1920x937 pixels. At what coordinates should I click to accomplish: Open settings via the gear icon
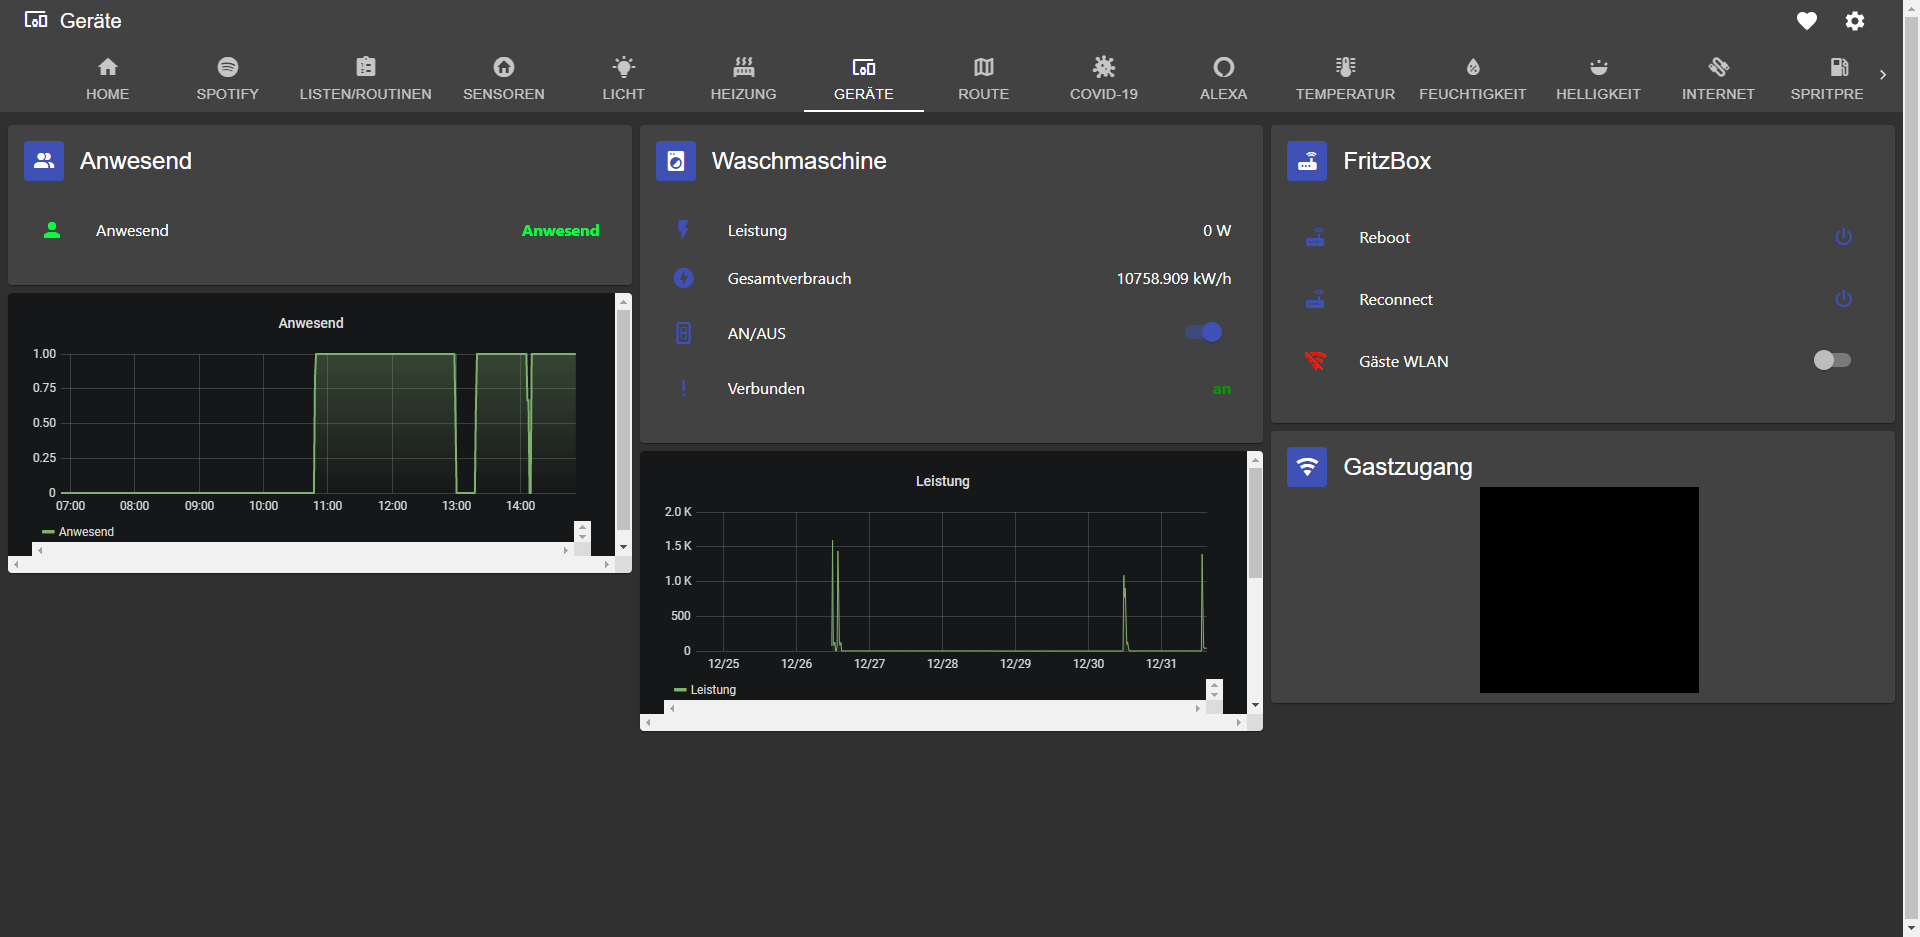1855,21
